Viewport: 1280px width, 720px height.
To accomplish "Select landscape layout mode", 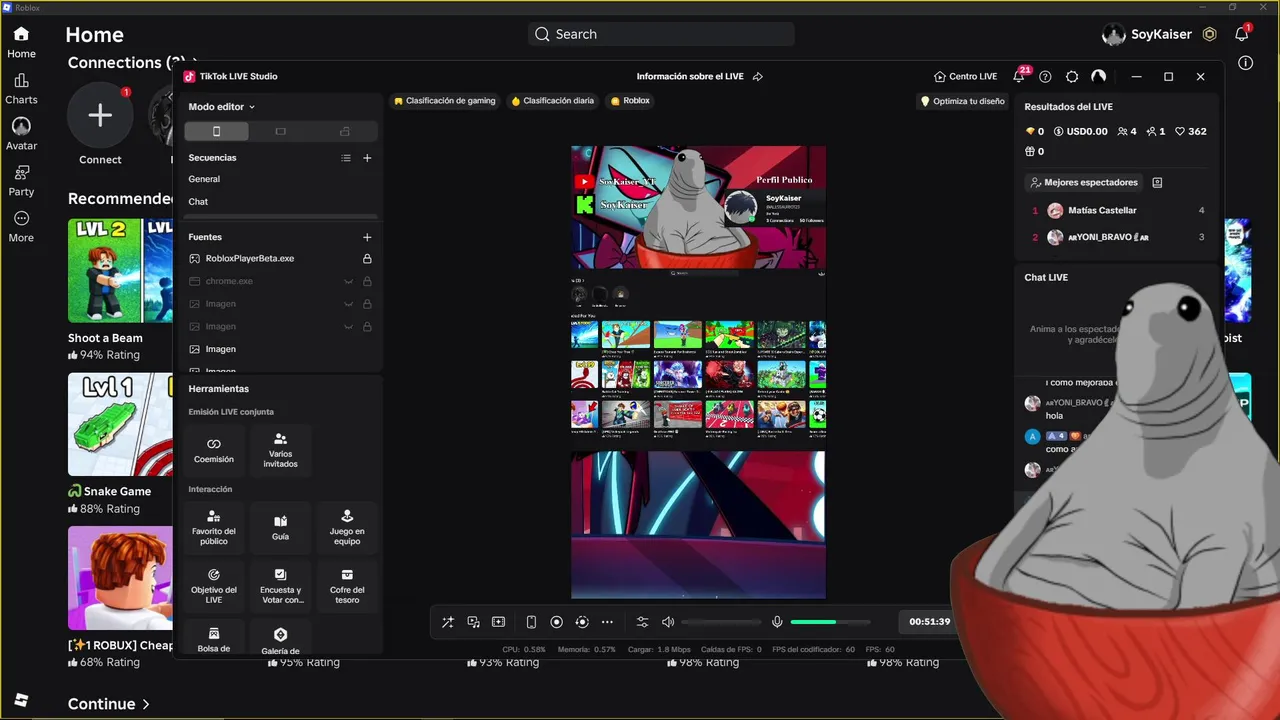I will (280, 131).
